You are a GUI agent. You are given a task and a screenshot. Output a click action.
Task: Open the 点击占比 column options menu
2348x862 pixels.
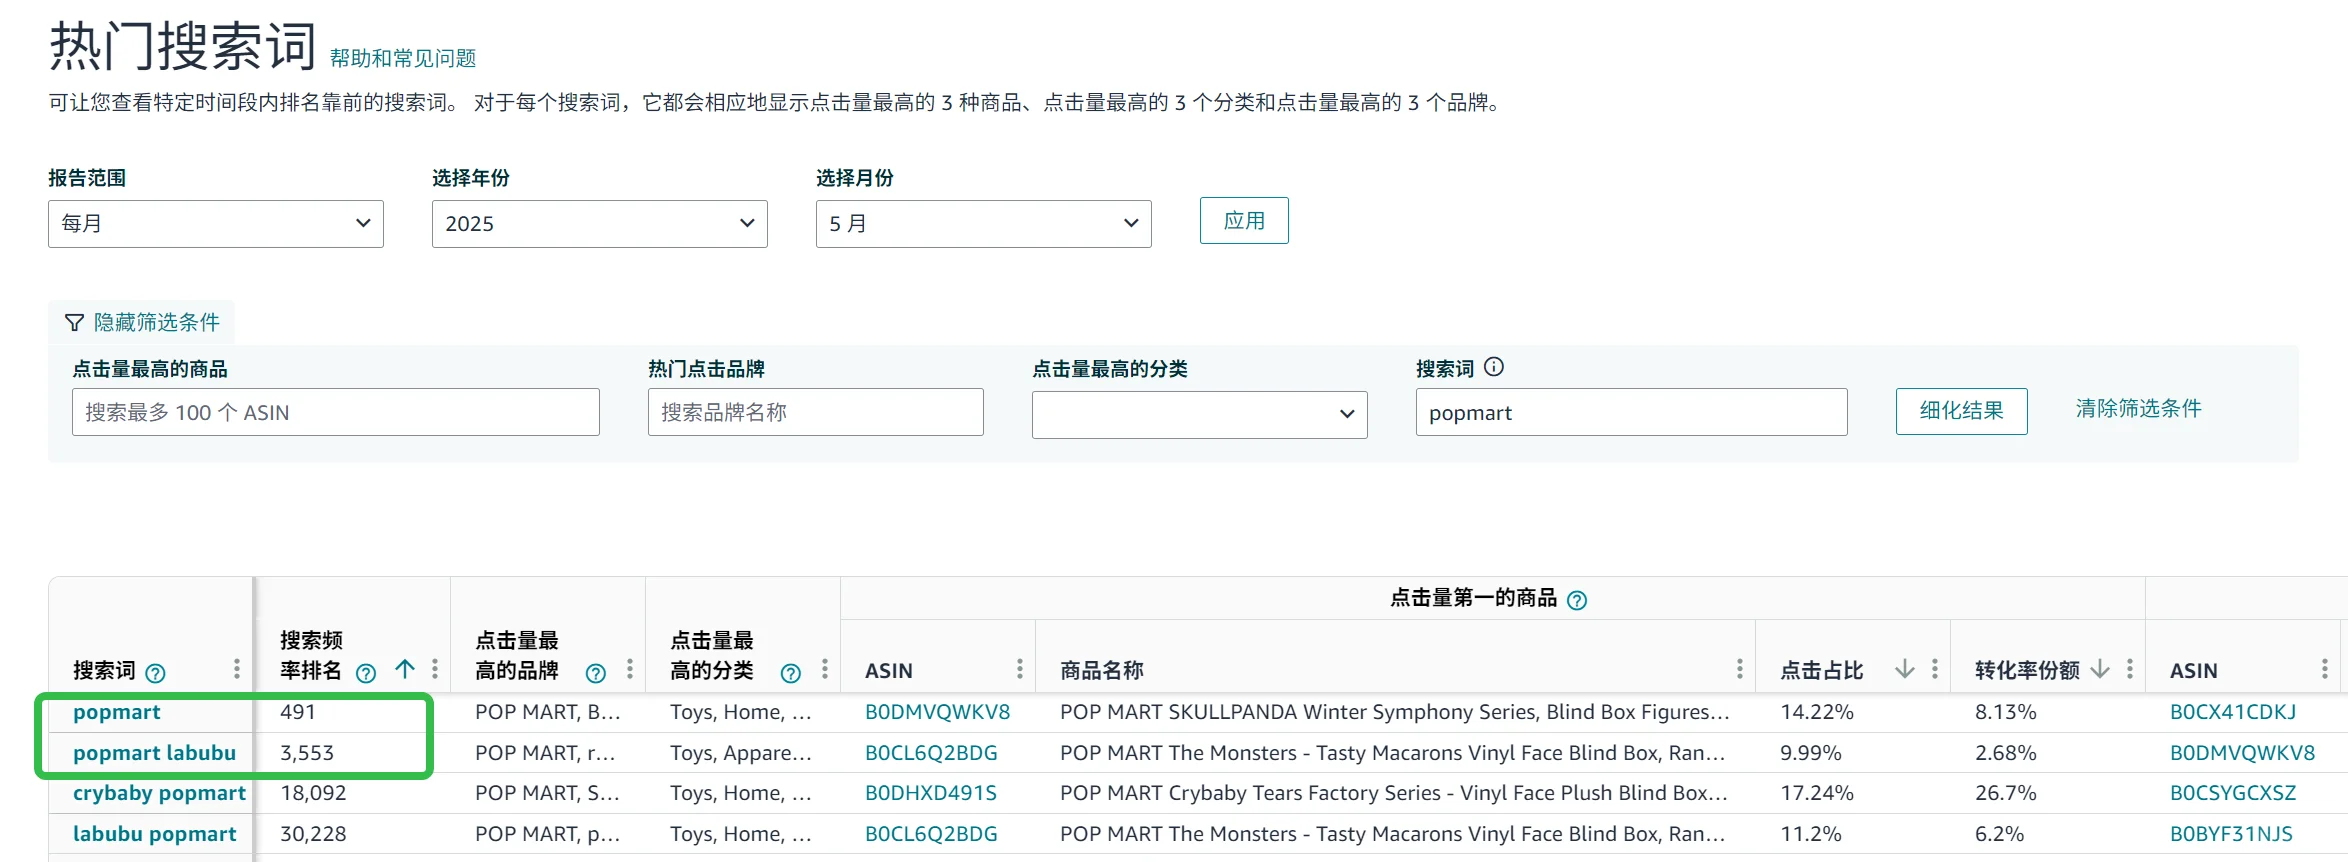pos(1935,669)
